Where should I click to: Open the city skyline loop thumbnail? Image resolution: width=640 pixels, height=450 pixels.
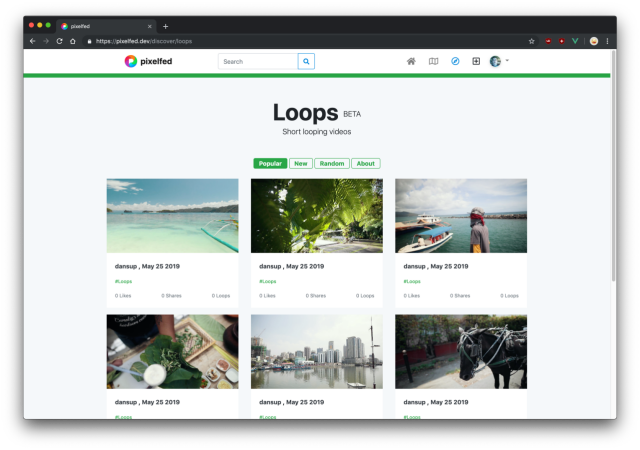pos(317,352)
